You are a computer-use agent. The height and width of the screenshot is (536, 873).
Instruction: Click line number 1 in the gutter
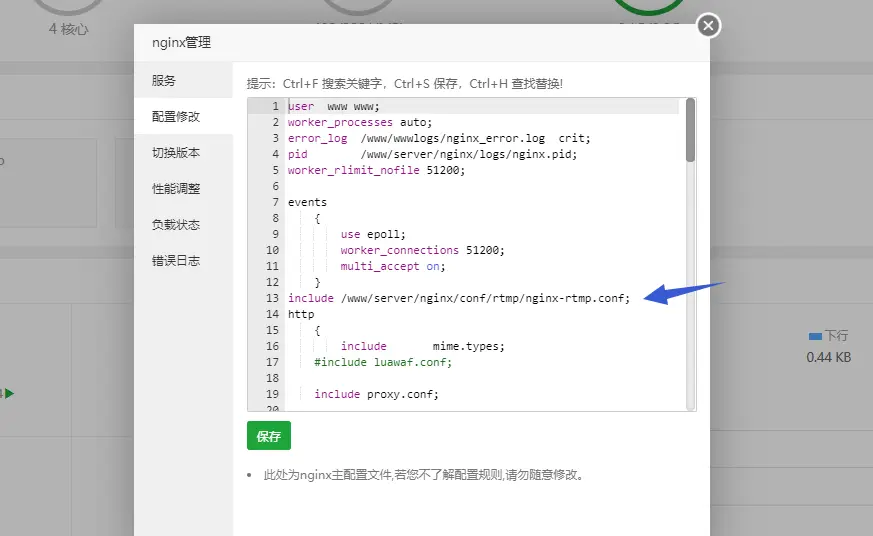tap(274, 107)
